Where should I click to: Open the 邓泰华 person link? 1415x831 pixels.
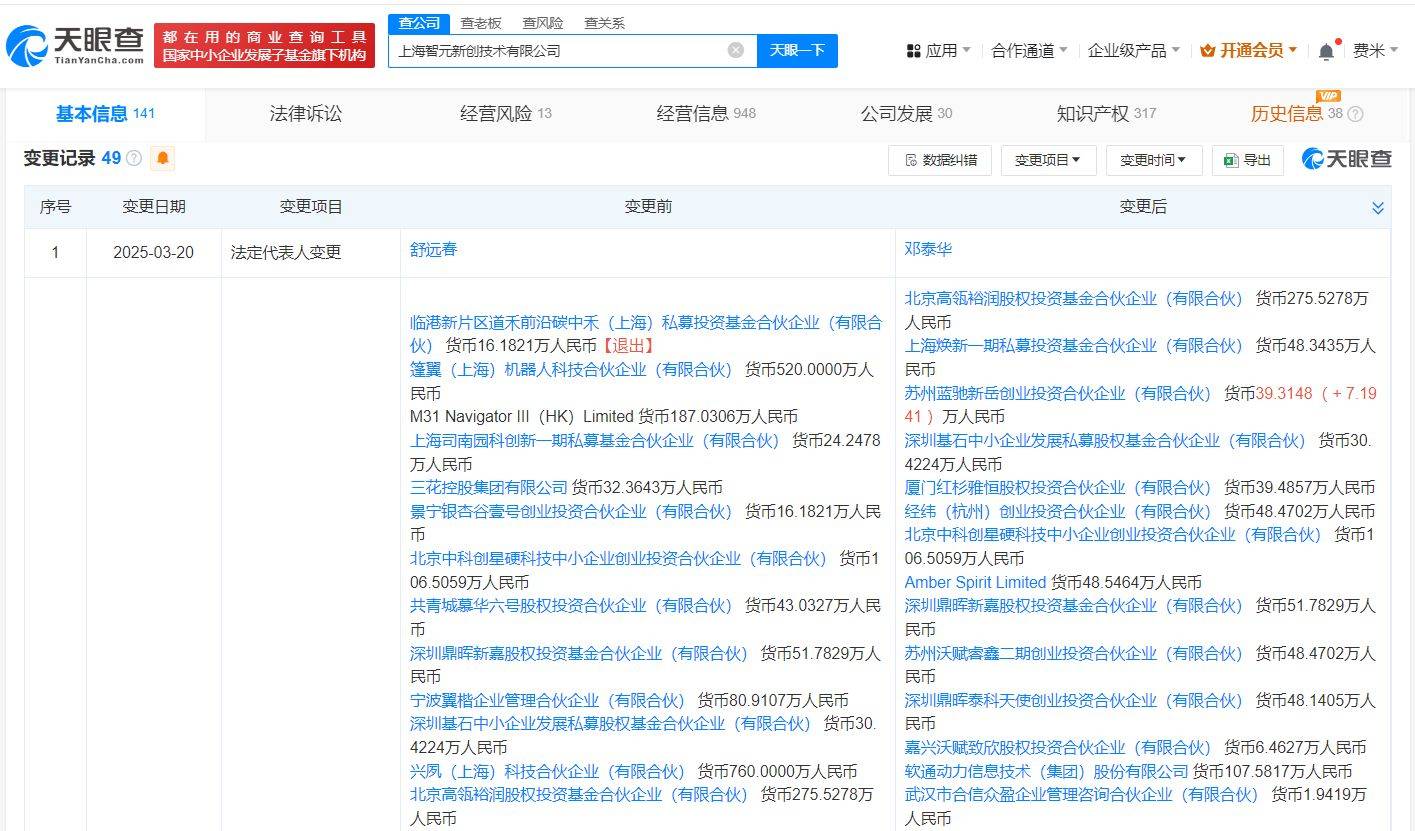click(x=929, y=251)
